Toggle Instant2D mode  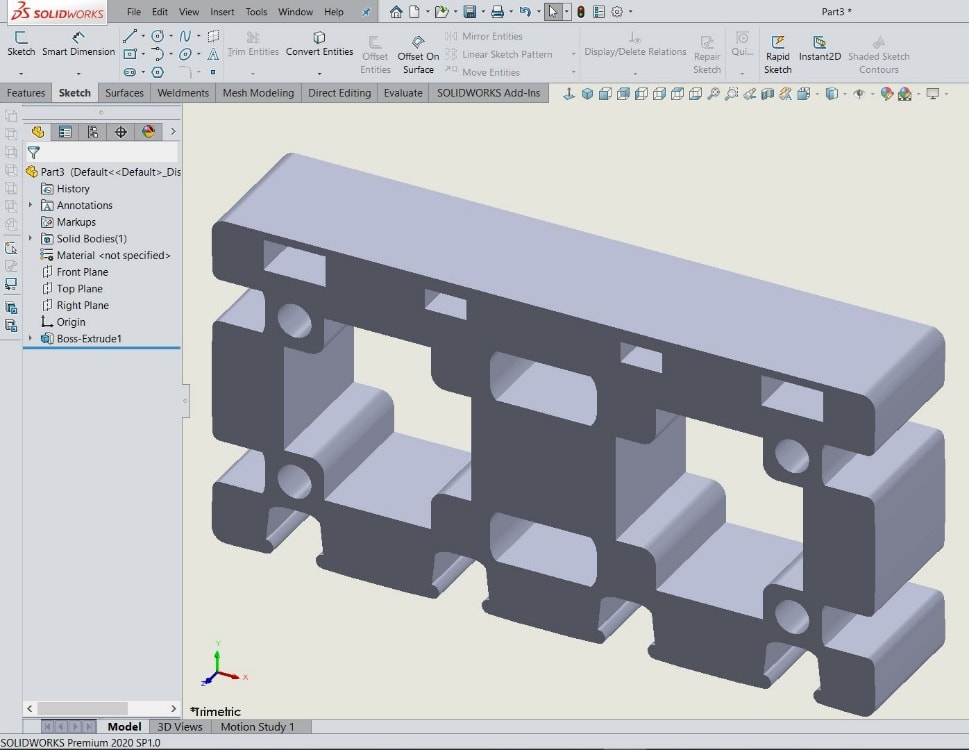click(x=819, y=48)
